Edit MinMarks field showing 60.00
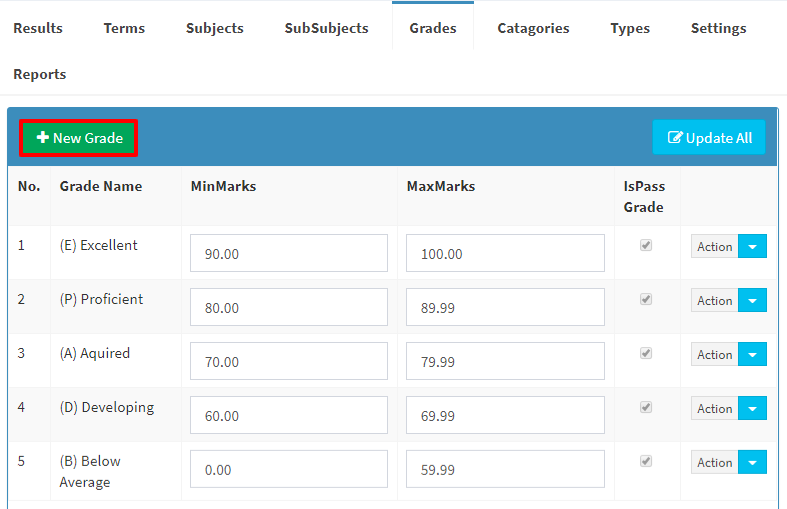 (289, 415)
